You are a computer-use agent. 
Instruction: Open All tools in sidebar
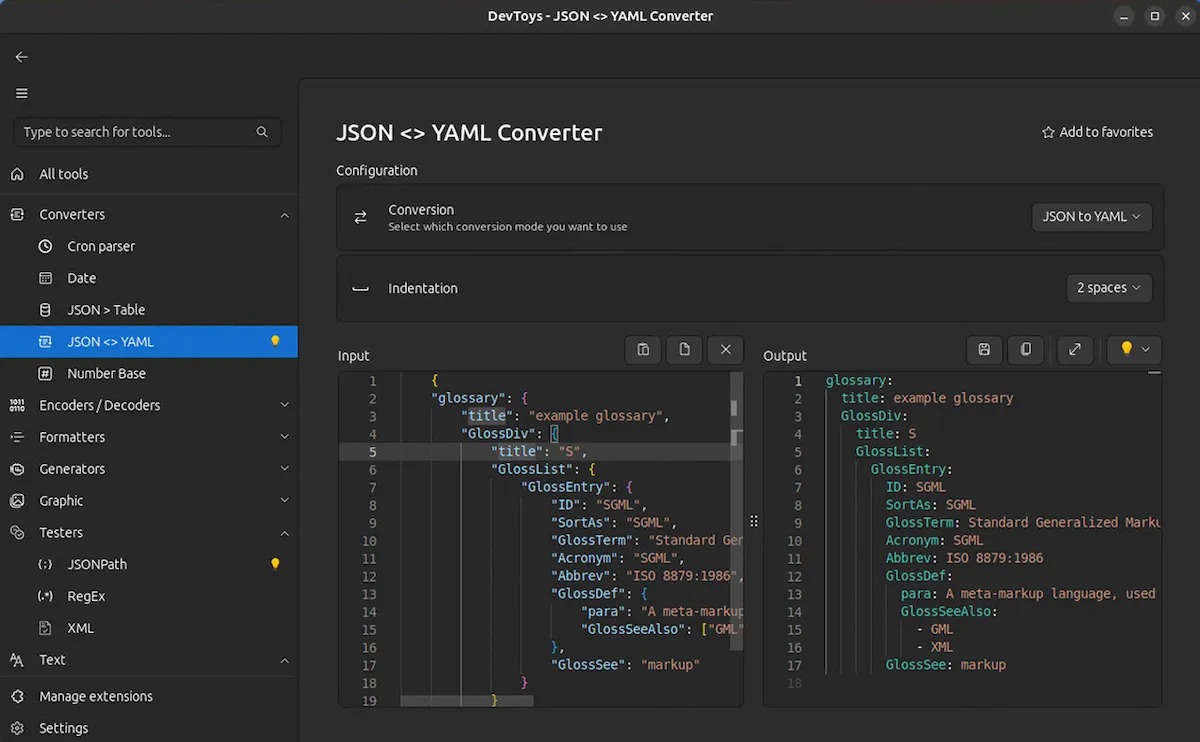149,174
